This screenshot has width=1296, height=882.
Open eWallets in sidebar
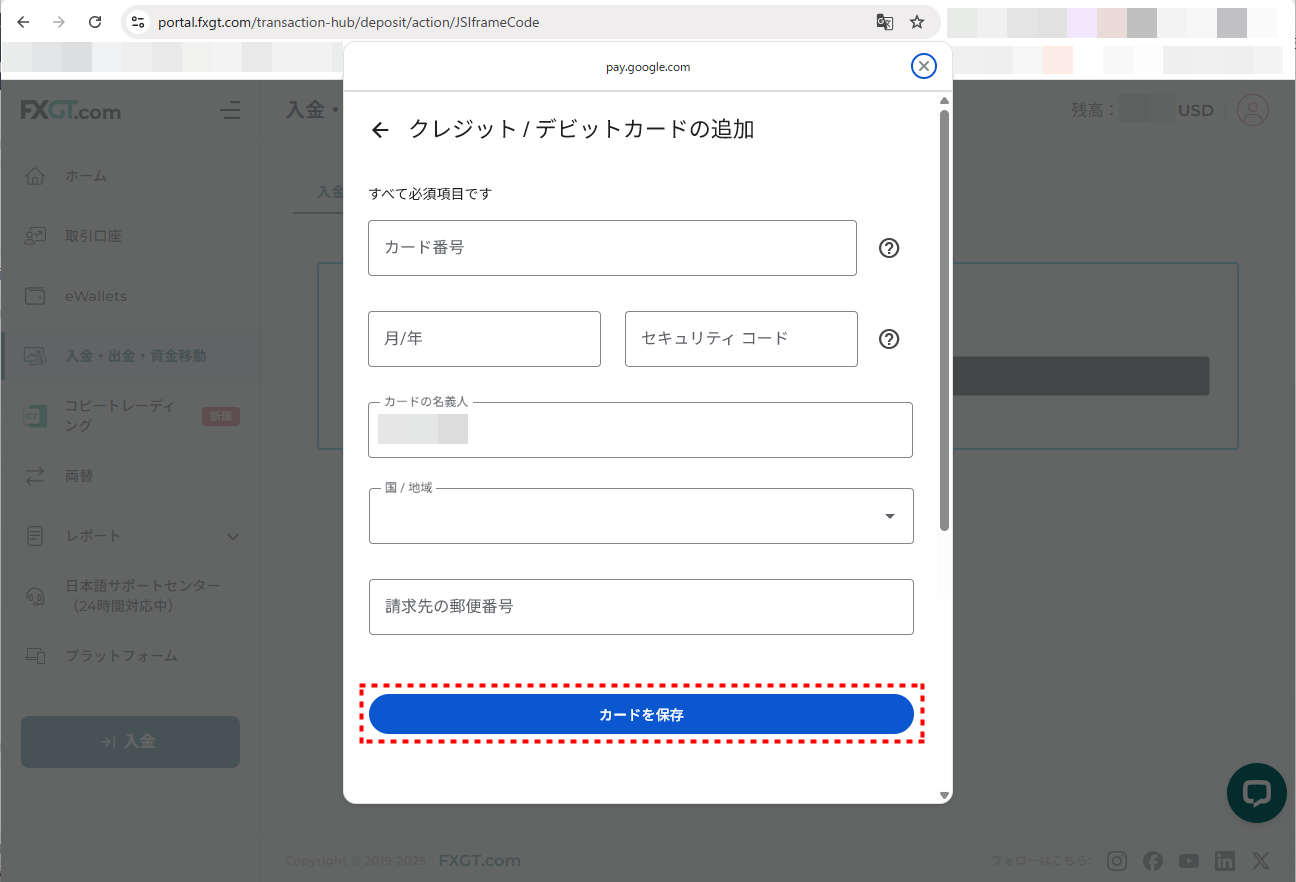coord(96,296)
